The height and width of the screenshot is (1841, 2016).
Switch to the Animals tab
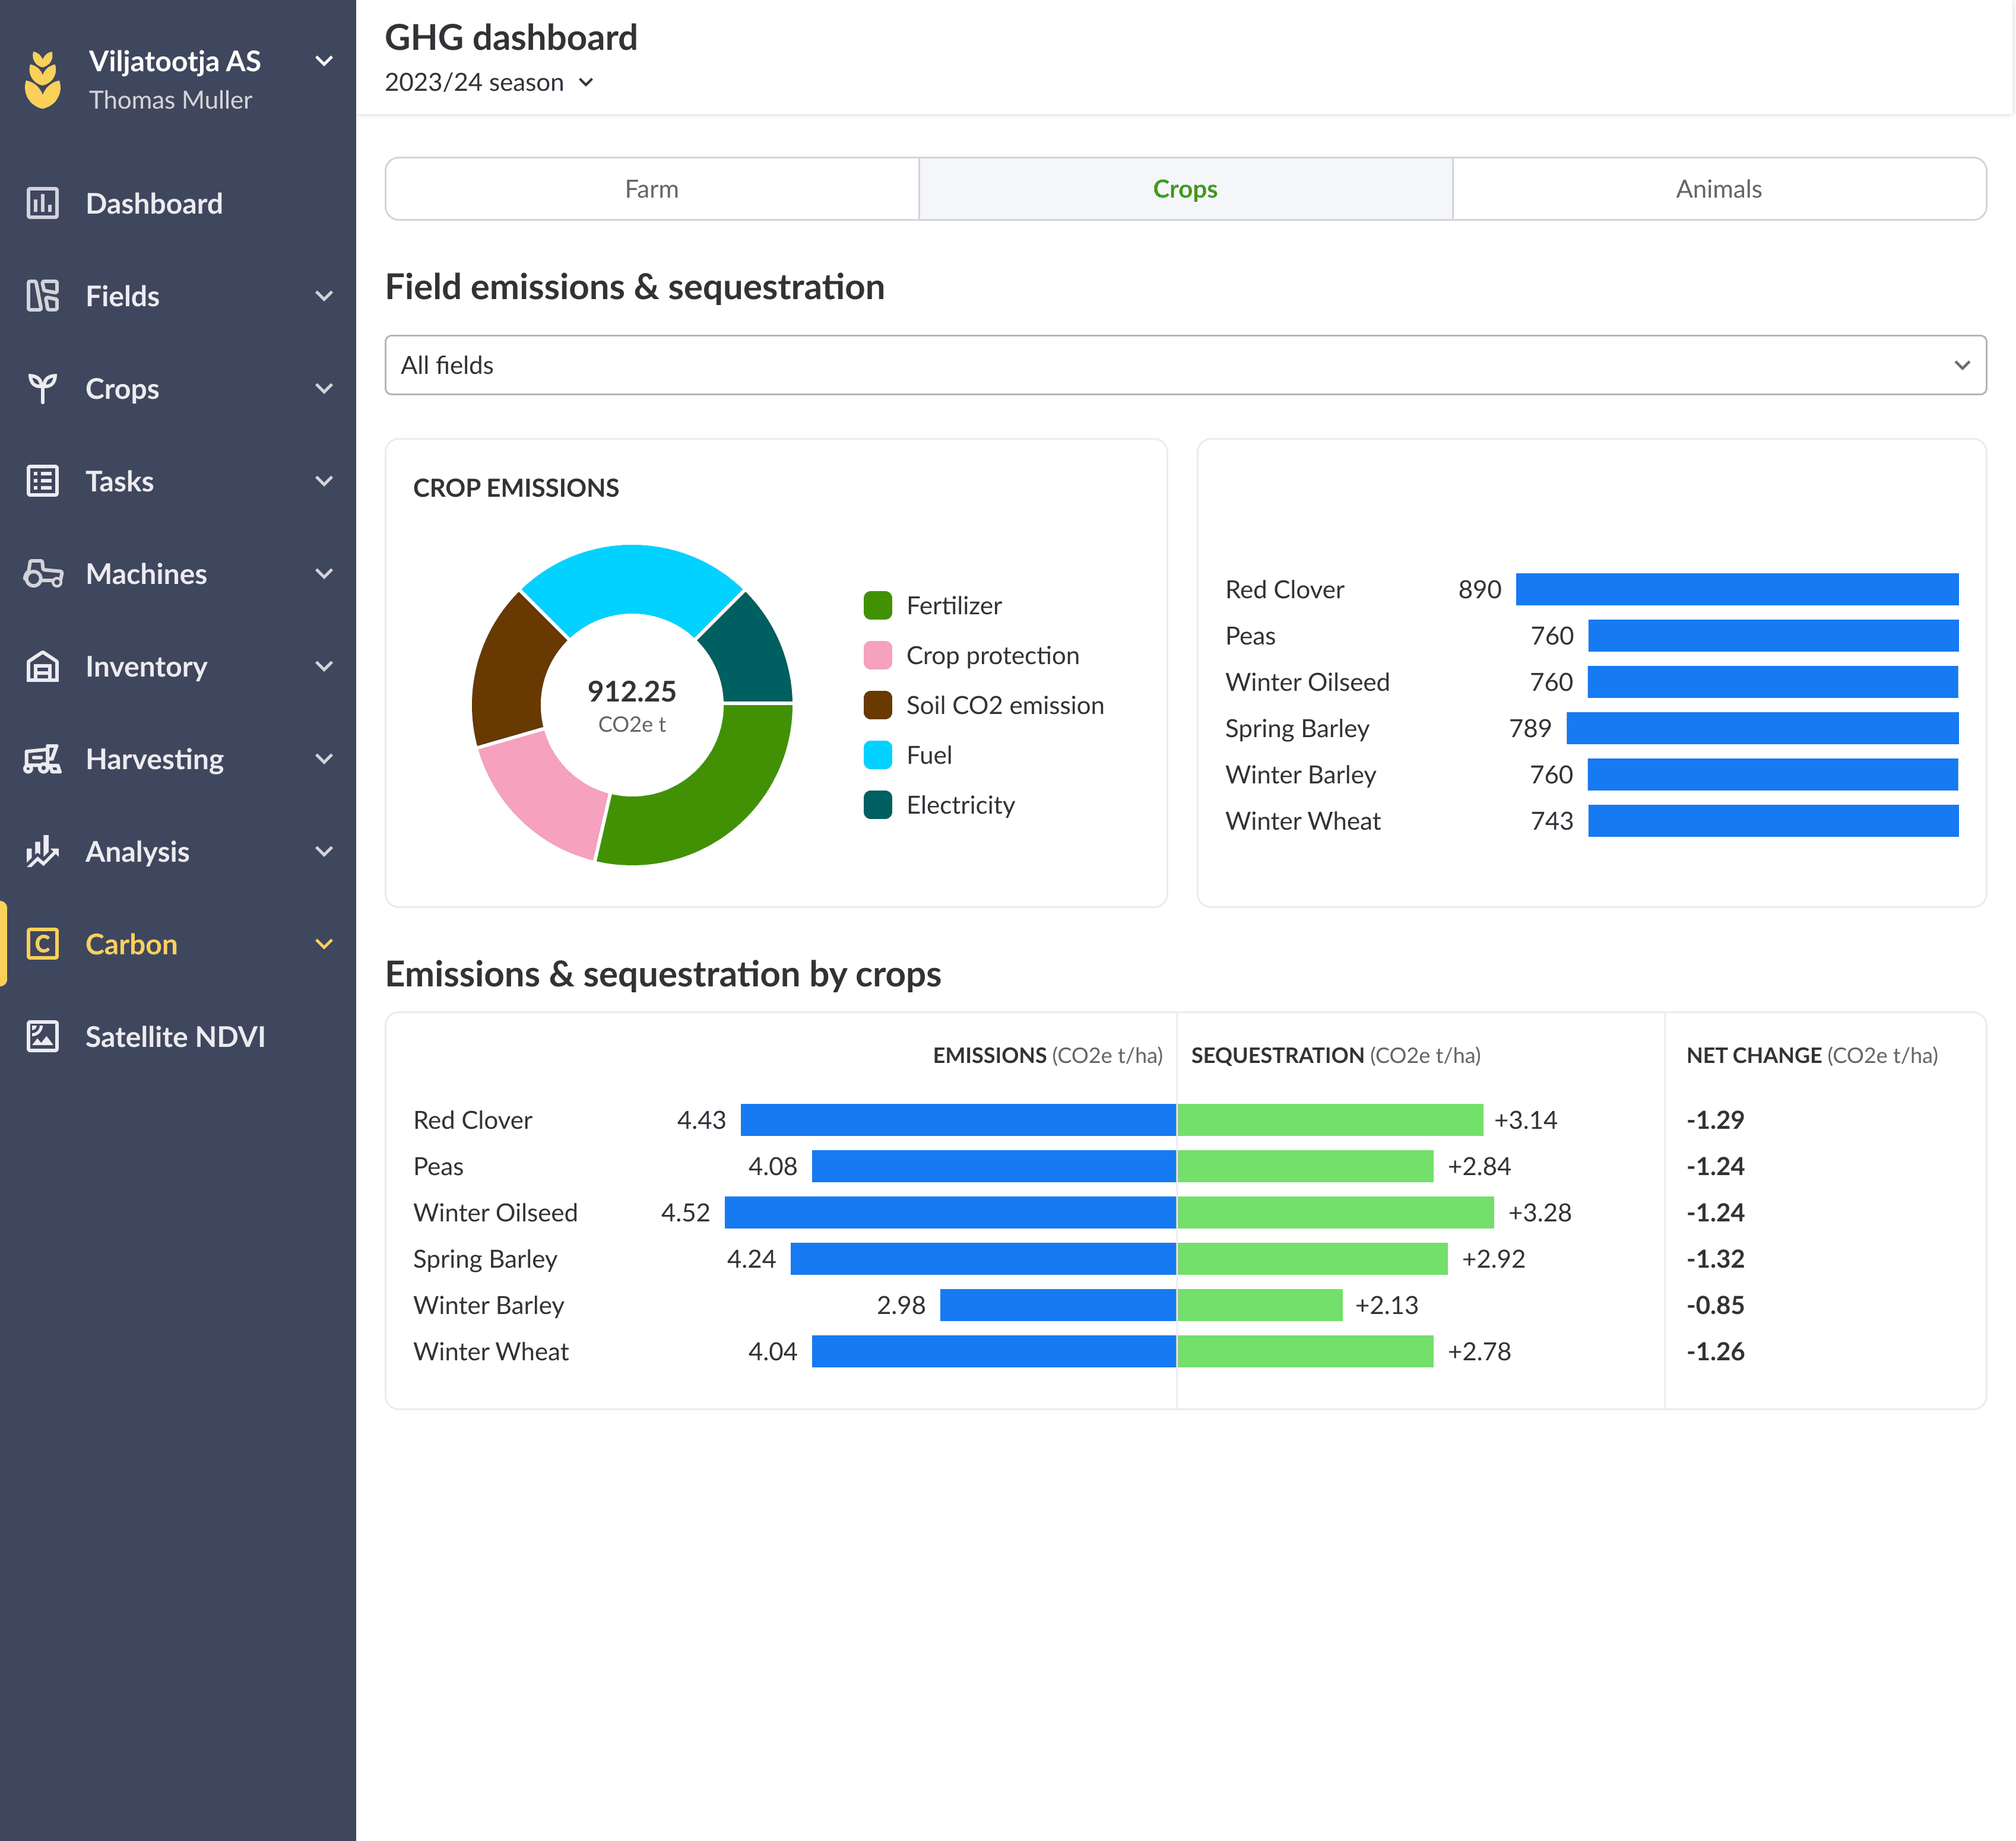(x=1717, y=188)
